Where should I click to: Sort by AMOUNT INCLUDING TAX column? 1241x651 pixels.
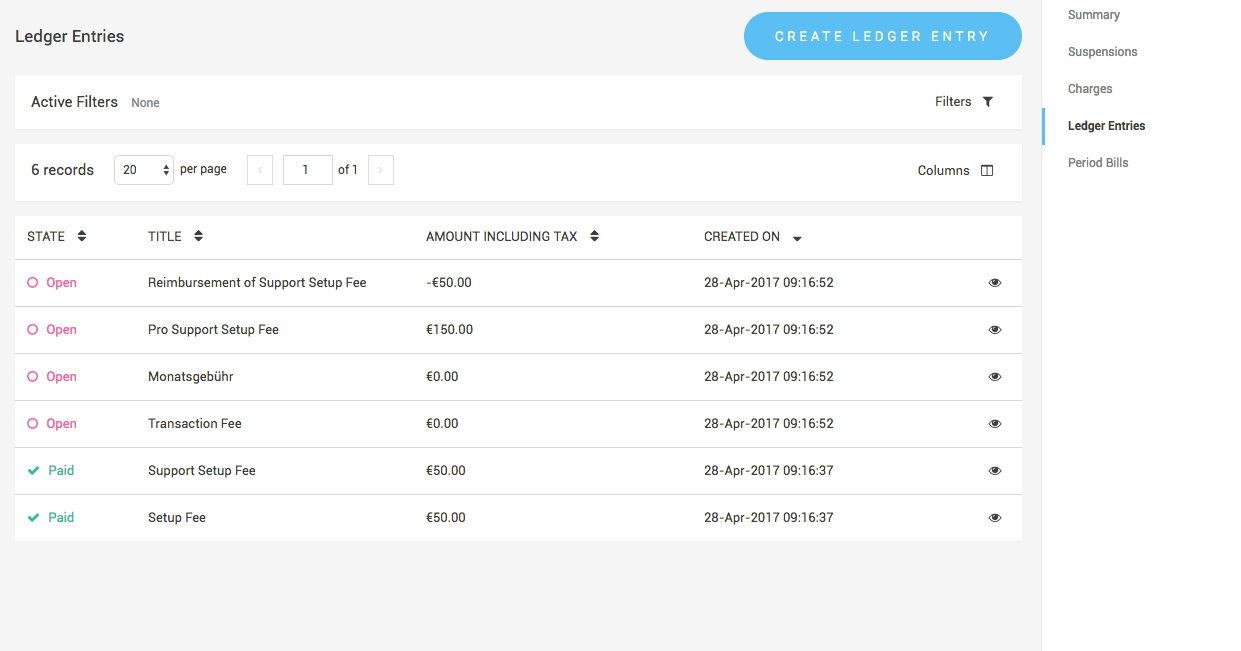[x=594, y=236]
